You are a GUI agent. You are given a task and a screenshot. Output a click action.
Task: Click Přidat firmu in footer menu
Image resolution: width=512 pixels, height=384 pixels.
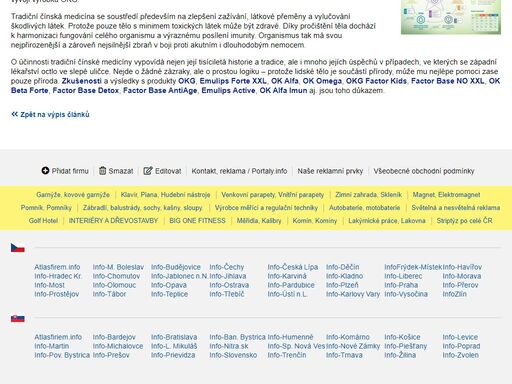pos(70,171)
